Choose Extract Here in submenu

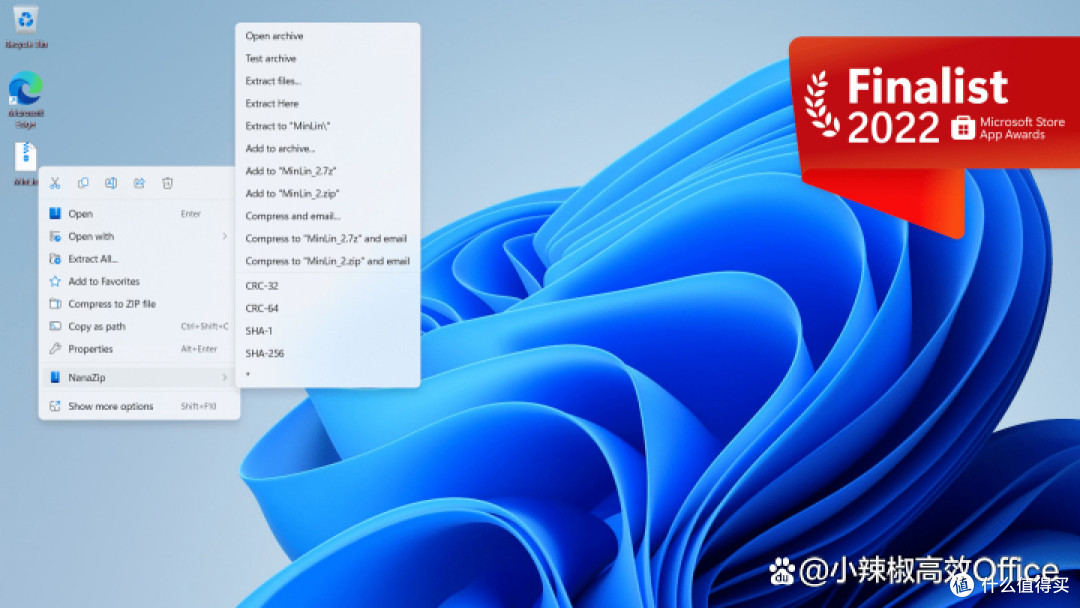coord(328,103)
